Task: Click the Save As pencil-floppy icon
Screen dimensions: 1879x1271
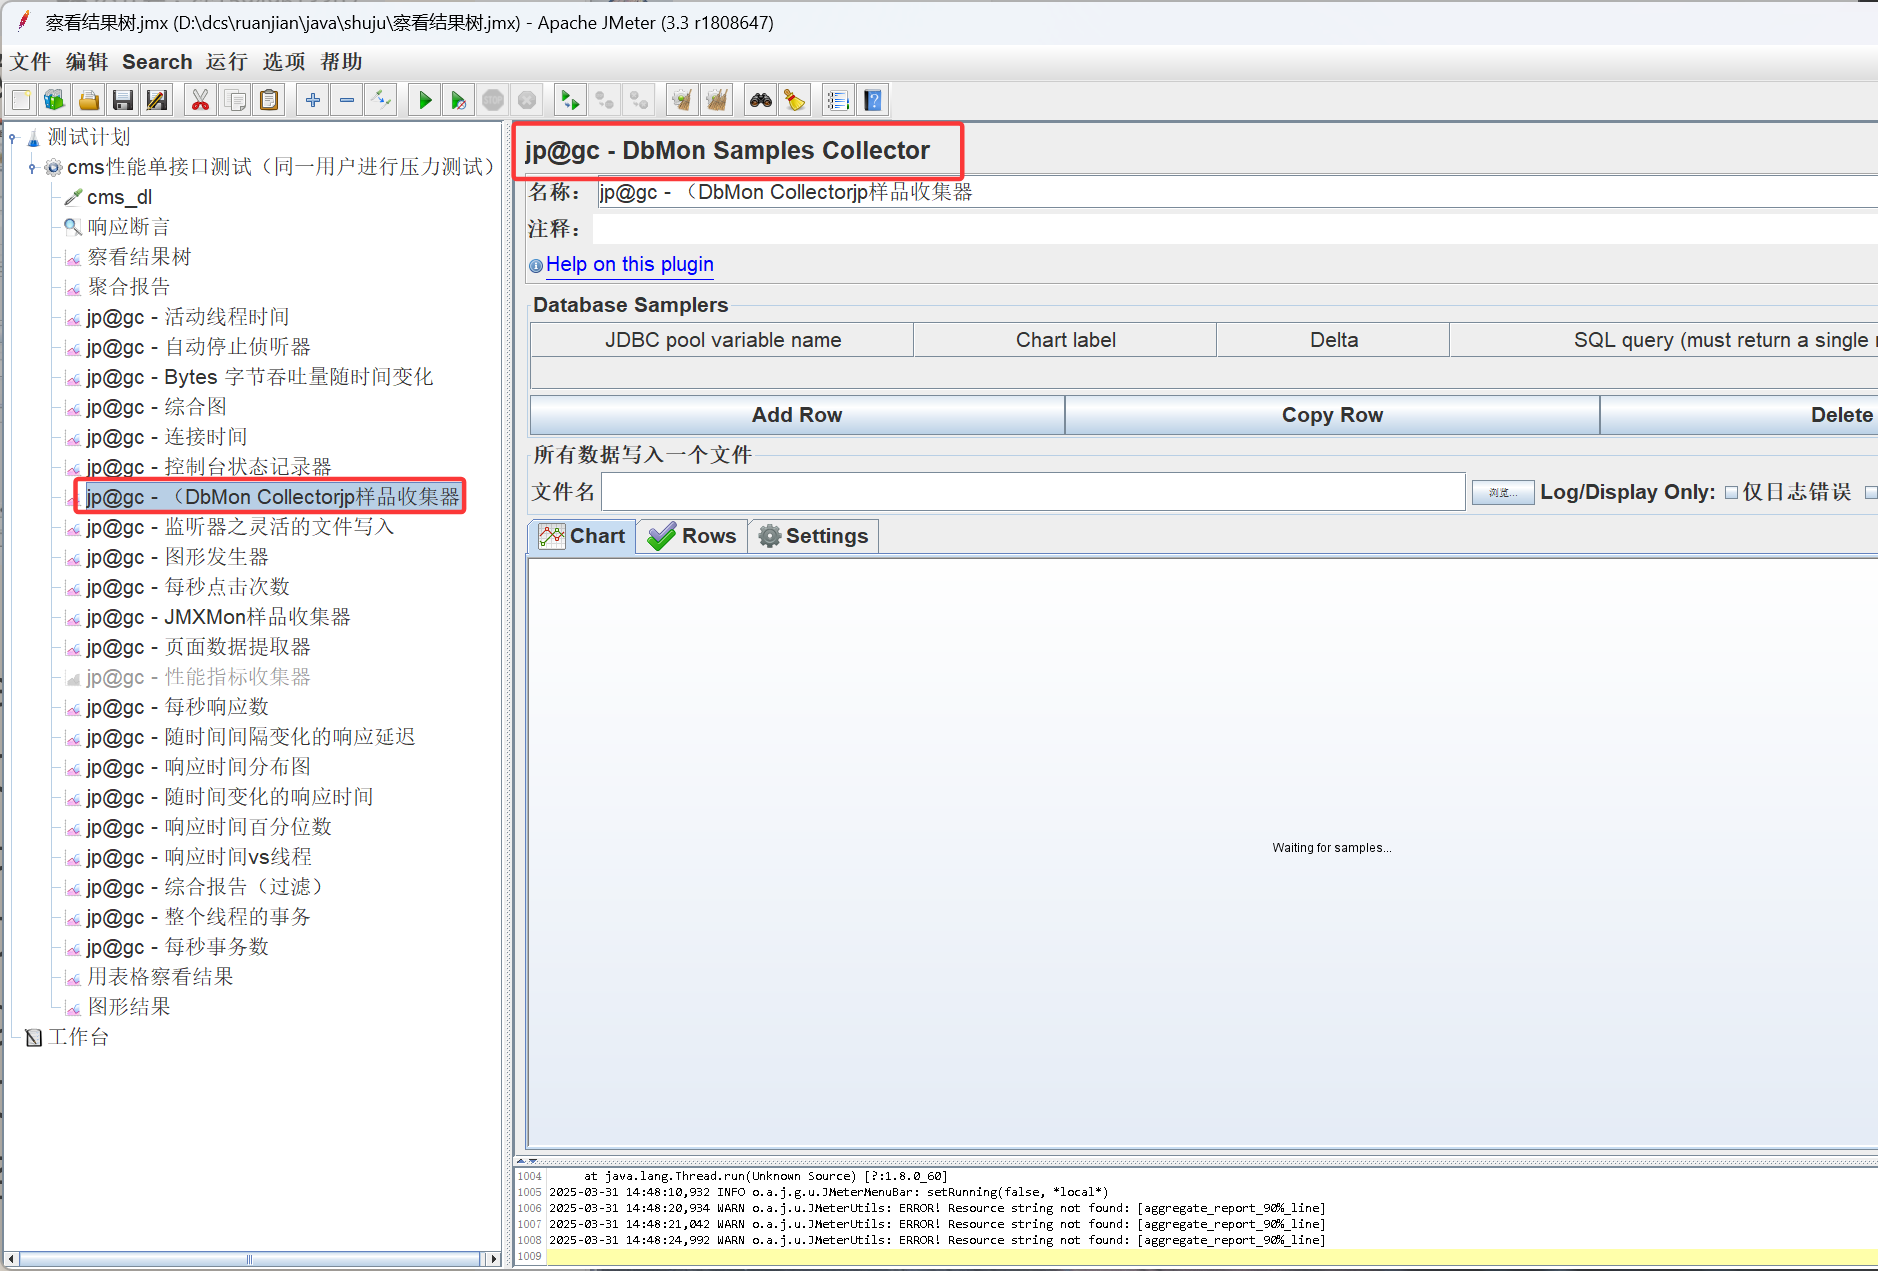Action: pos(157,100)
